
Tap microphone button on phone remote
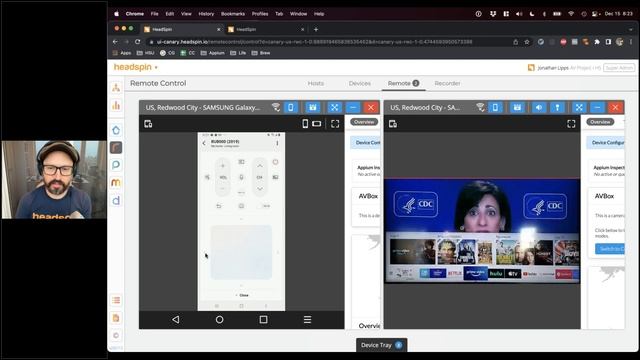click(241, 177)
